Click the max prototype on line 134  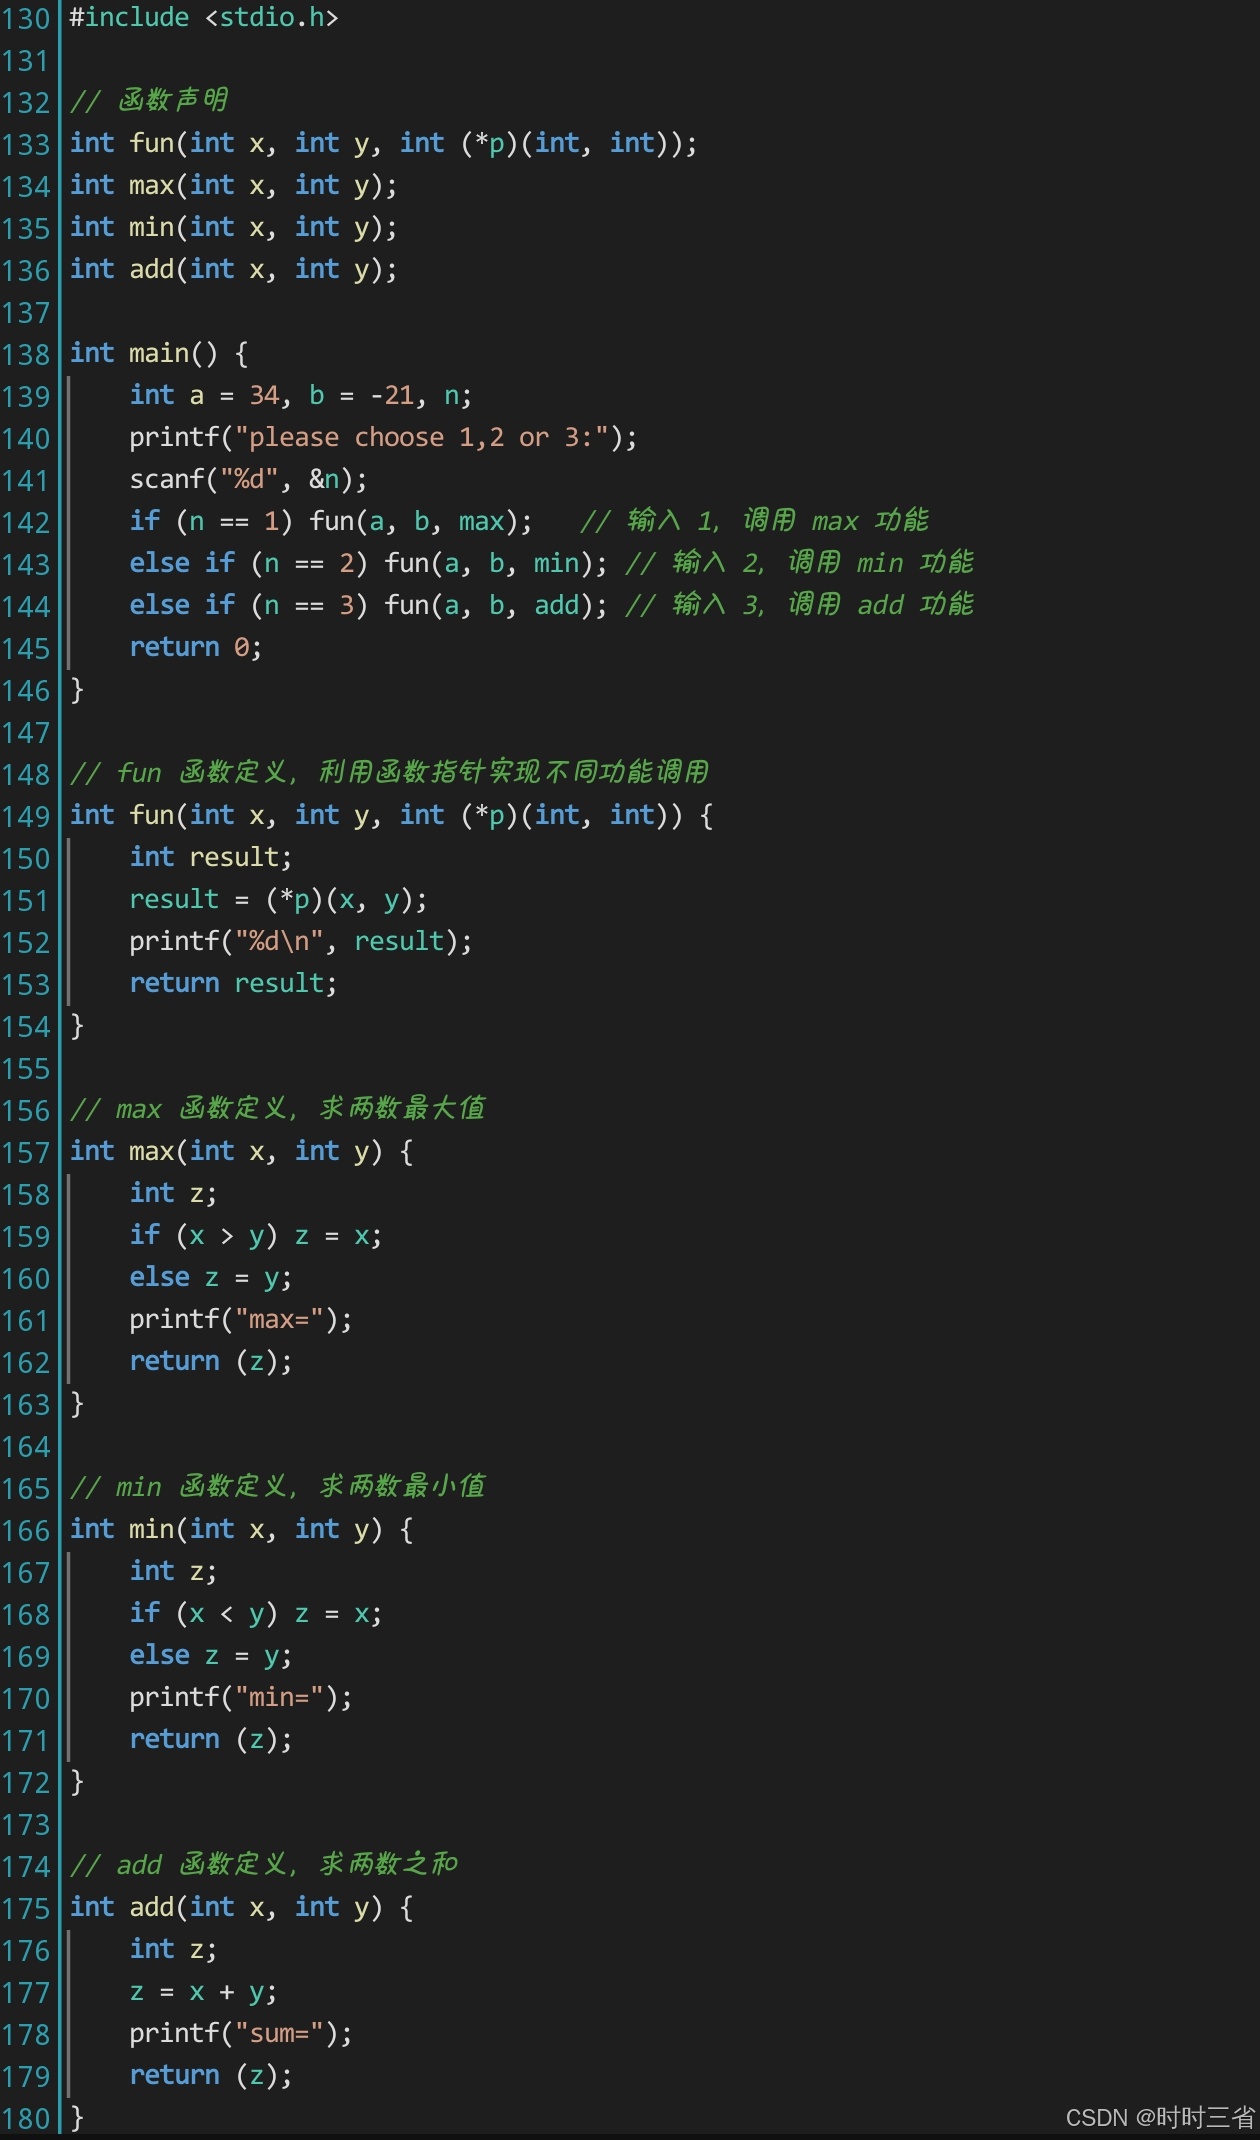coord(233,186)
